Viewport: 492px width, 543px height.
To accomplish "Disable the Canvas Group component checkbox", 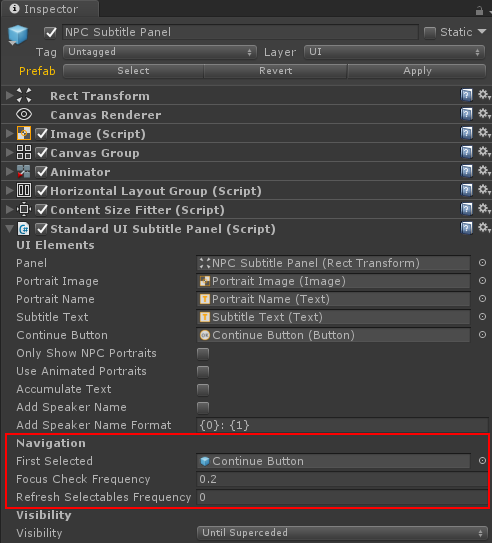I will tap(42, 152).
